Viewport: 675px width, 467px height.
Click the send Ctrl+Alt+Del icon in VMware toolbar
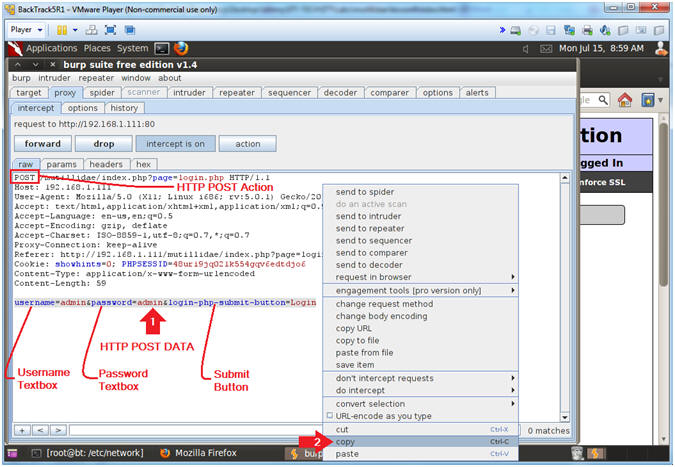pyautogui.click(x=91, y=30)
